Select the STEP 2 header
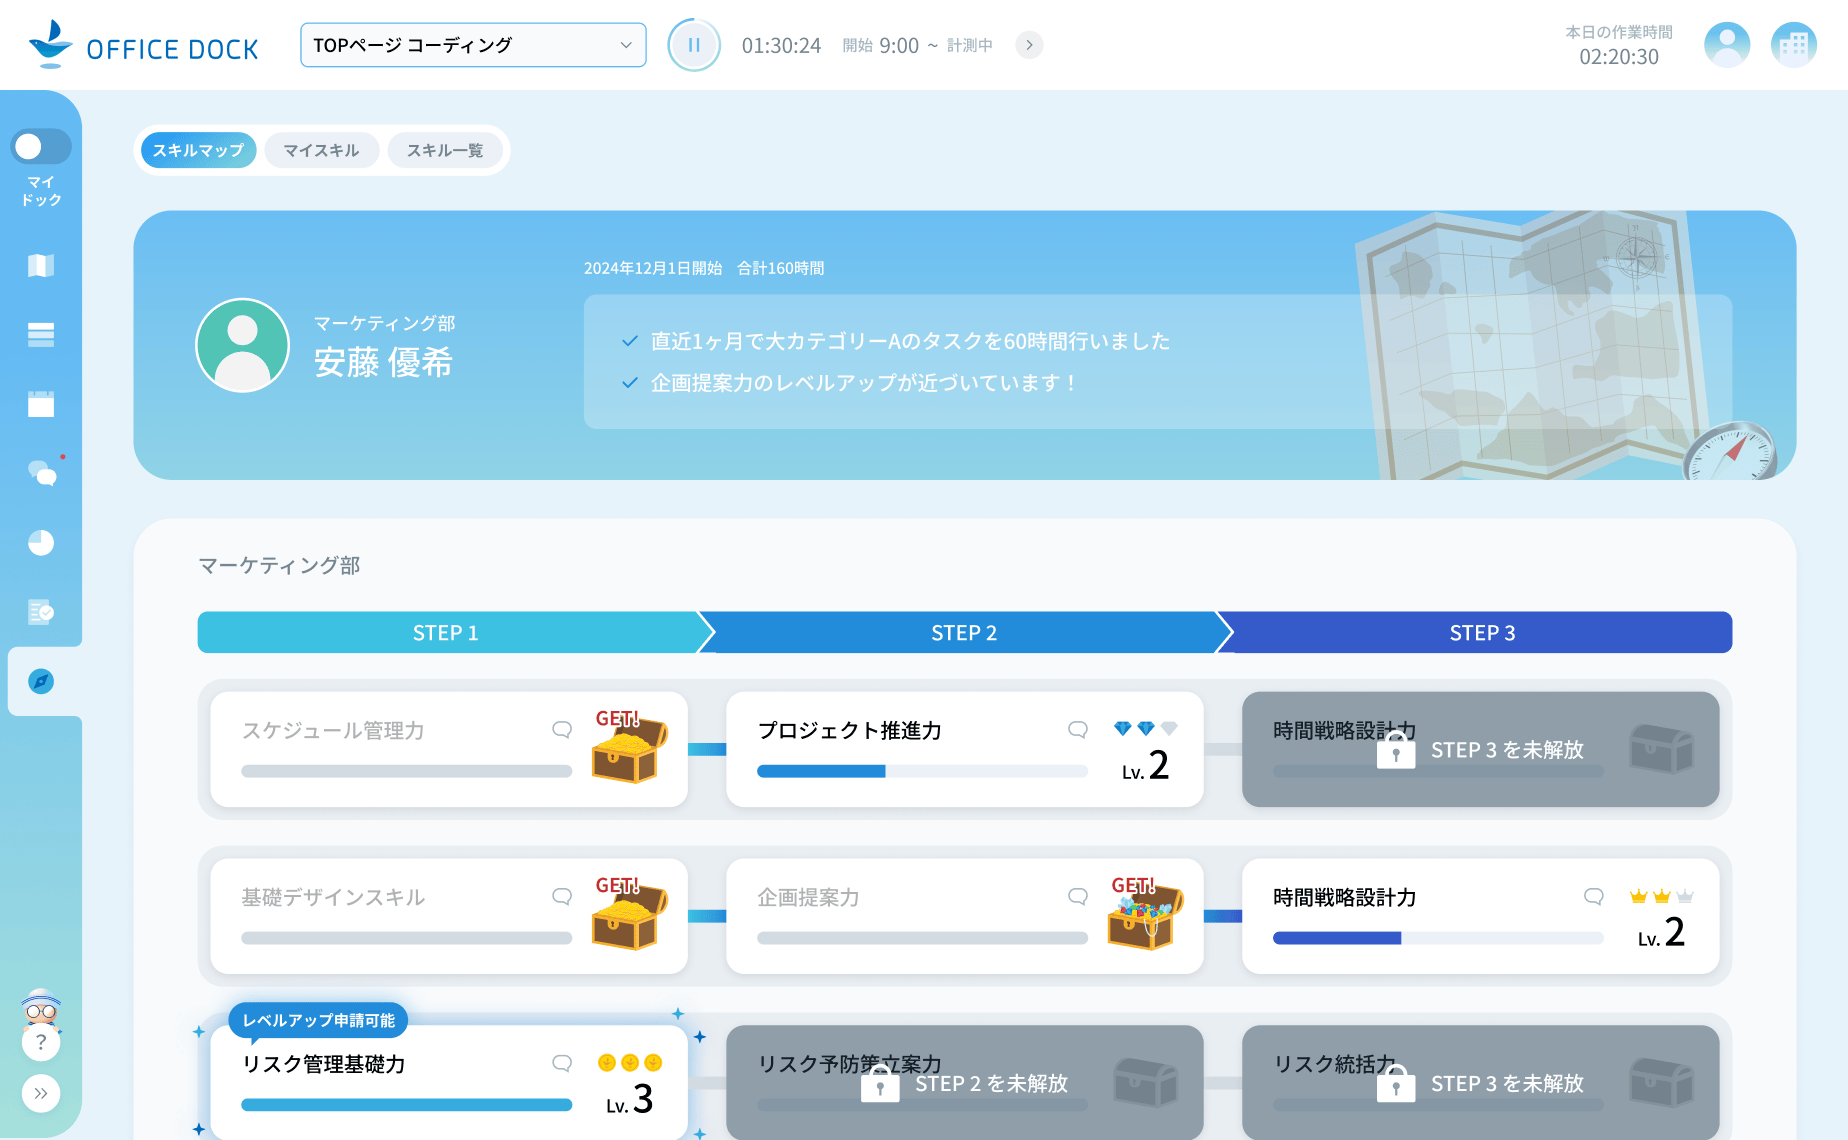 click(x=963, y=633)
